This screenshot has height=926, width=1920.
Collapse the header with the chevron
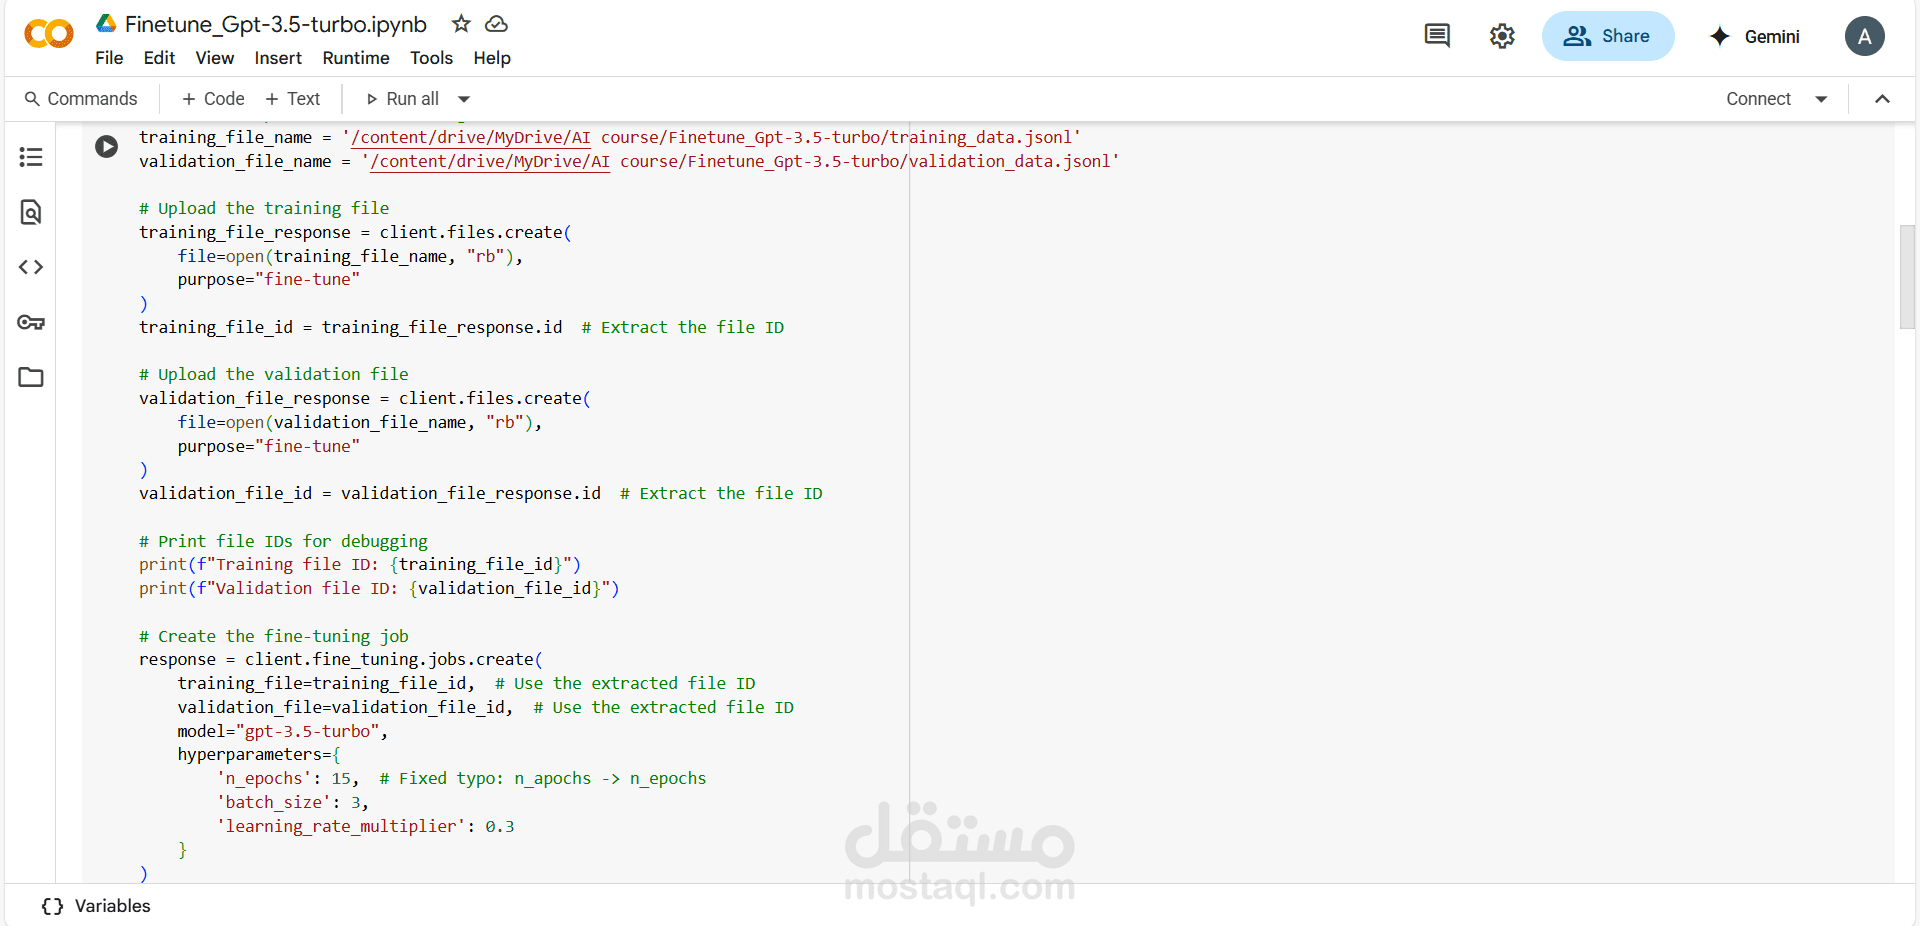click(1882, 99)
